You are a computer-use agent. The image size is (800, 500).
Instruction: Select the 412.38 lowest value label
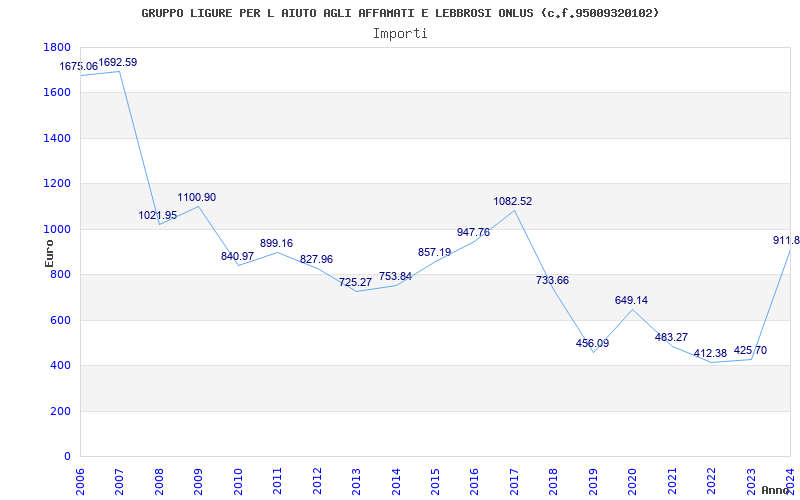click(710, 353)
